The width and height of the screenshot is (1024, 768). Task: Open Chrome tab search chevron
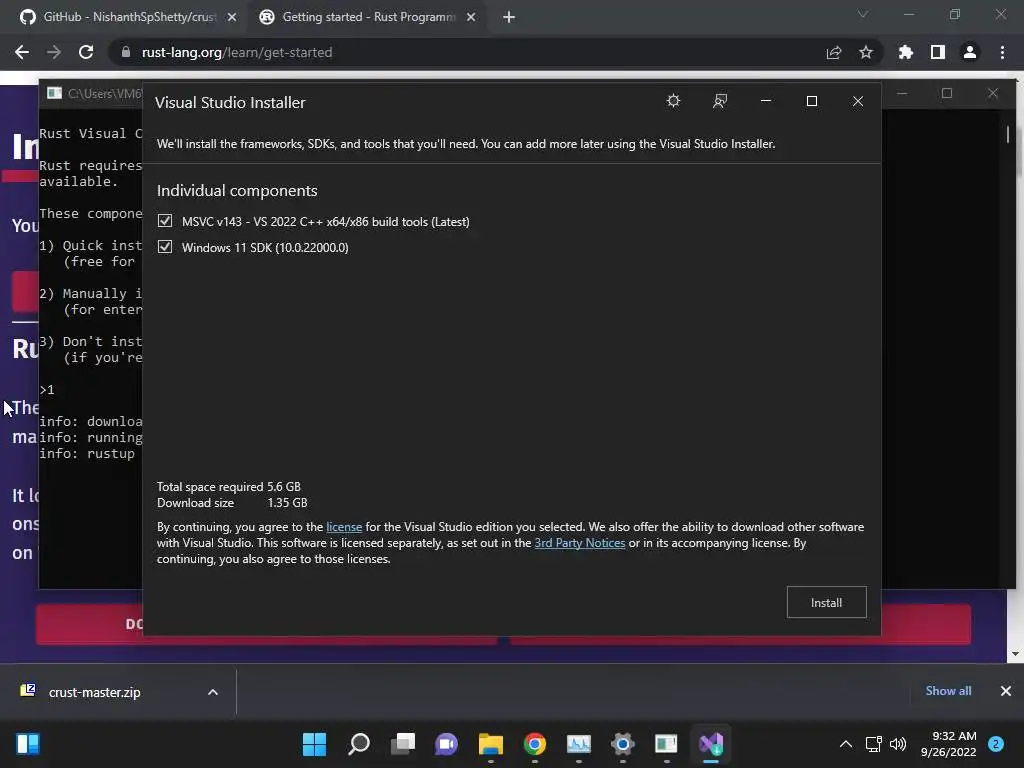[x=863, y=14]
